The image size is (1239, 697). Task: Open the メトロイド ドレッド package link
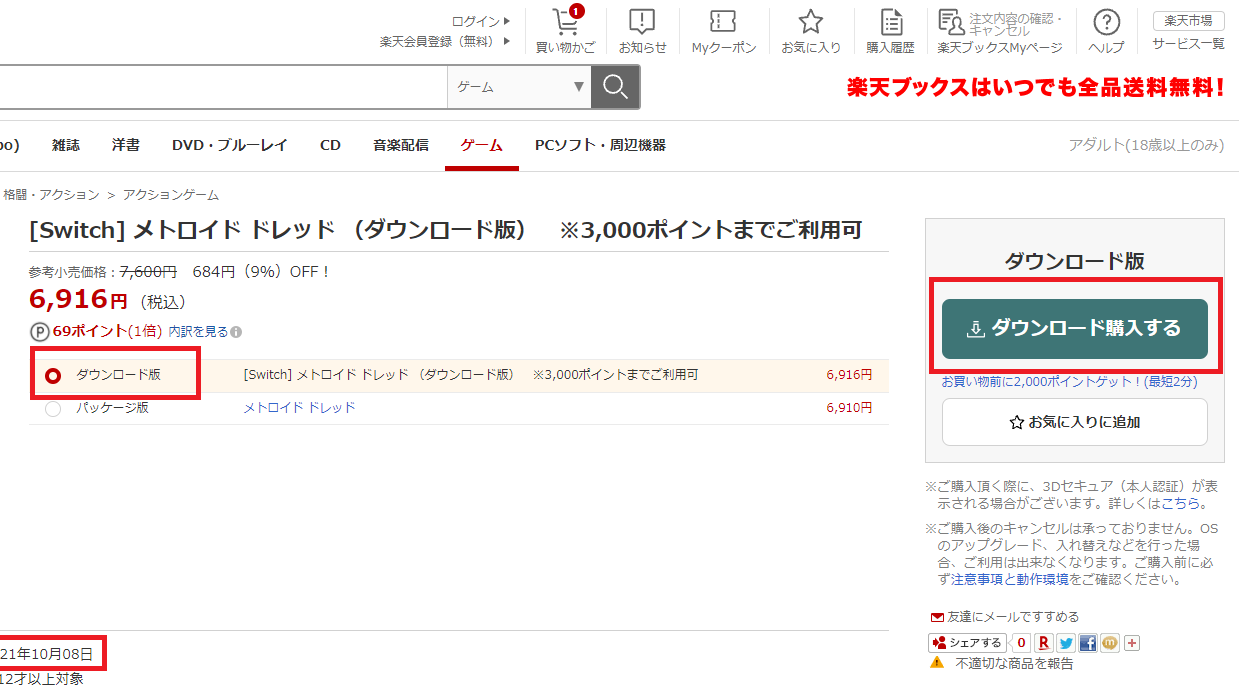tap(300, 408)
